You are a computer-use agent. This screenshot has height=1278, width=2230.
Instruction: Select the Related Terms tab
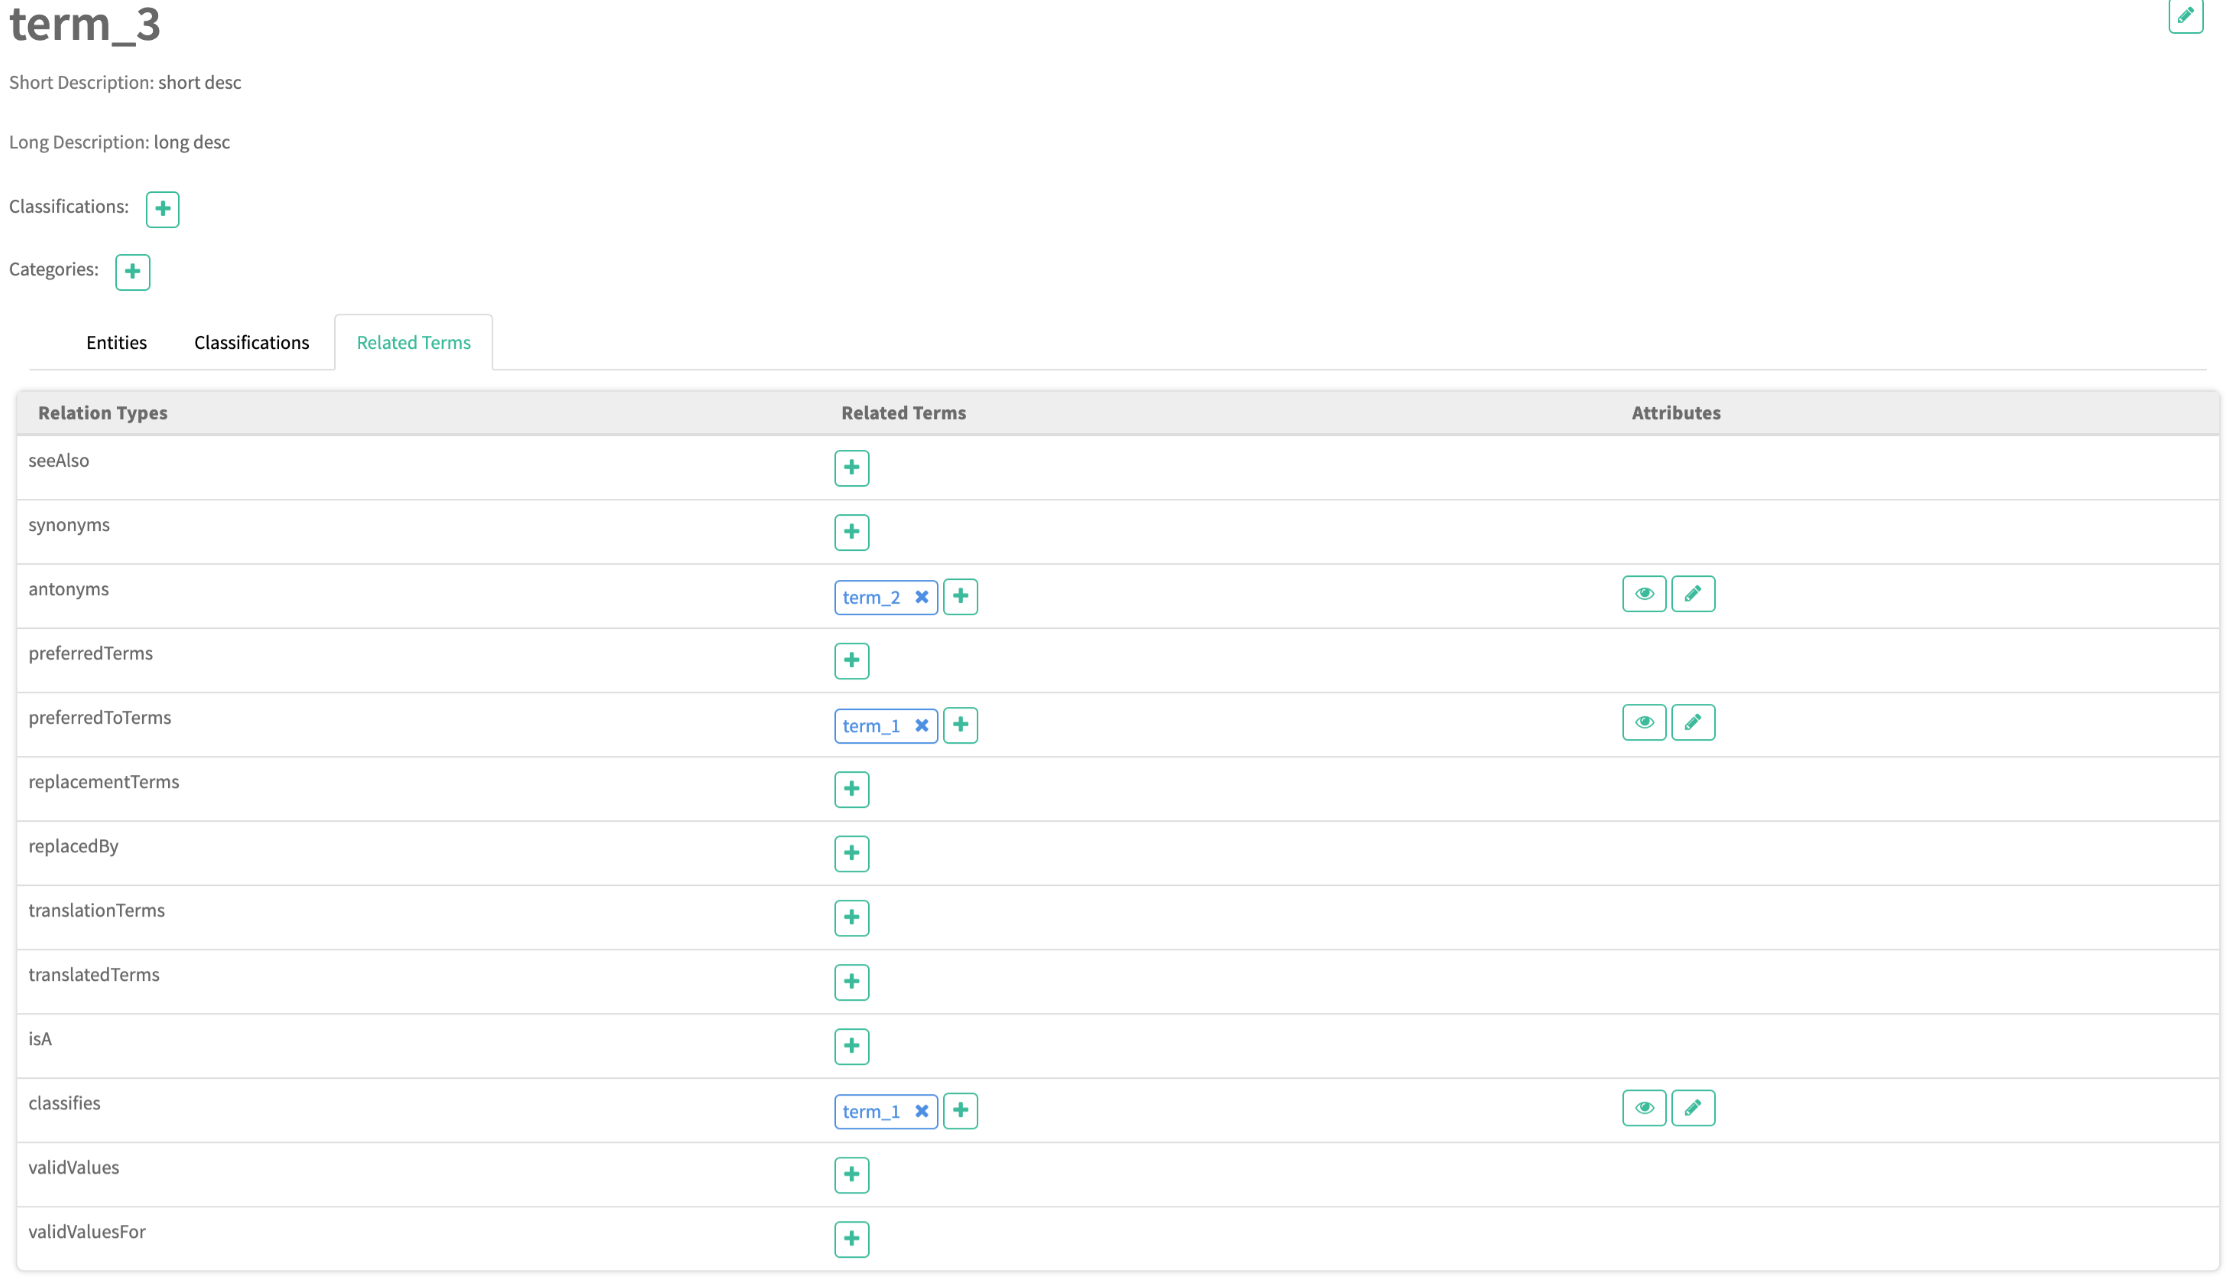coord(413,343)
